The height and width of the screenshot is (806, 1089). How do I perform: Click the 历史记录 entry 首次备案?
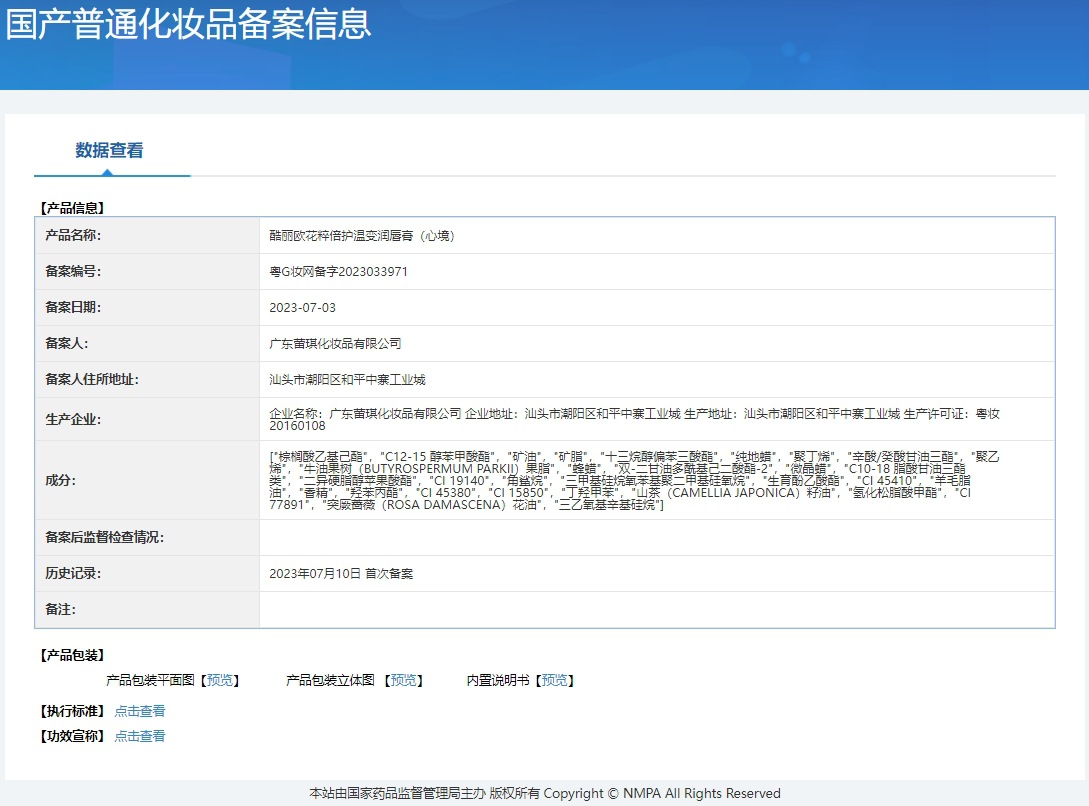[x=341, y=574]
